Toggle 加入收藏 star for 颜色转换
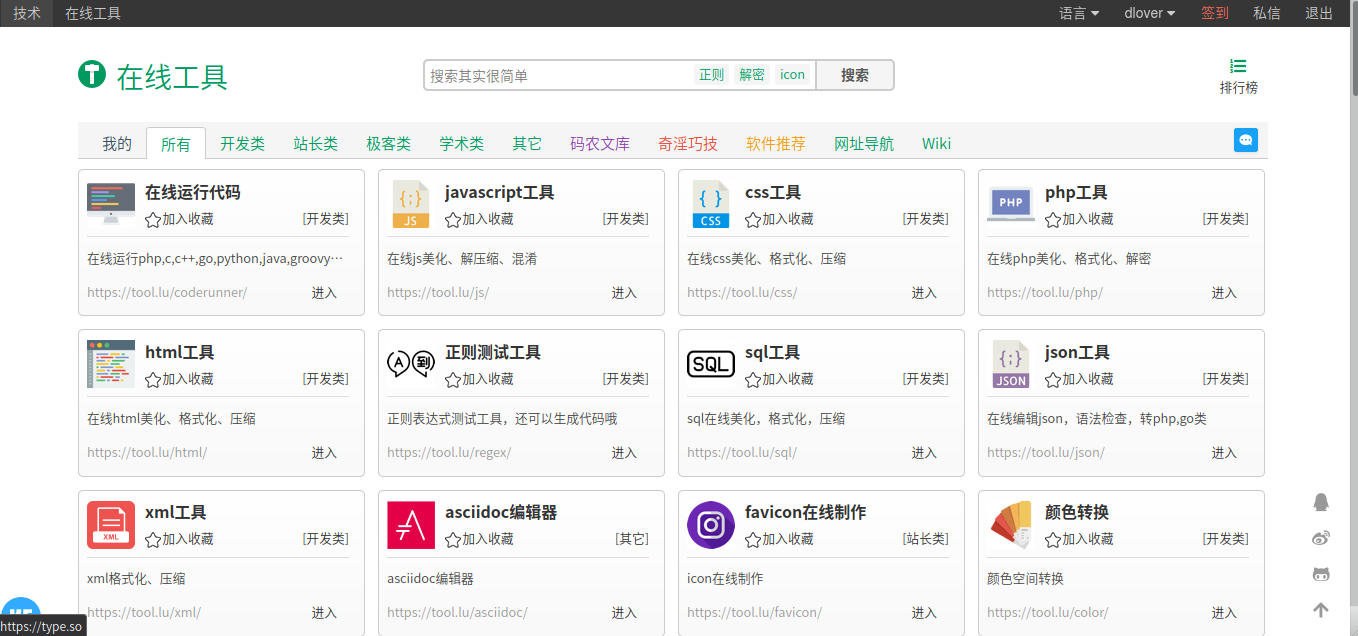 (1053, 539)
